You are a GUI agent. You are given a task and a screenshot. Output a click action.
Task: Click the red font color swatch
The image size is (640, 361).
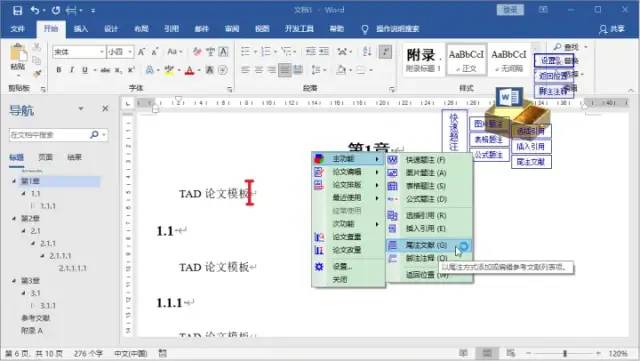click(x=189, y=71)
